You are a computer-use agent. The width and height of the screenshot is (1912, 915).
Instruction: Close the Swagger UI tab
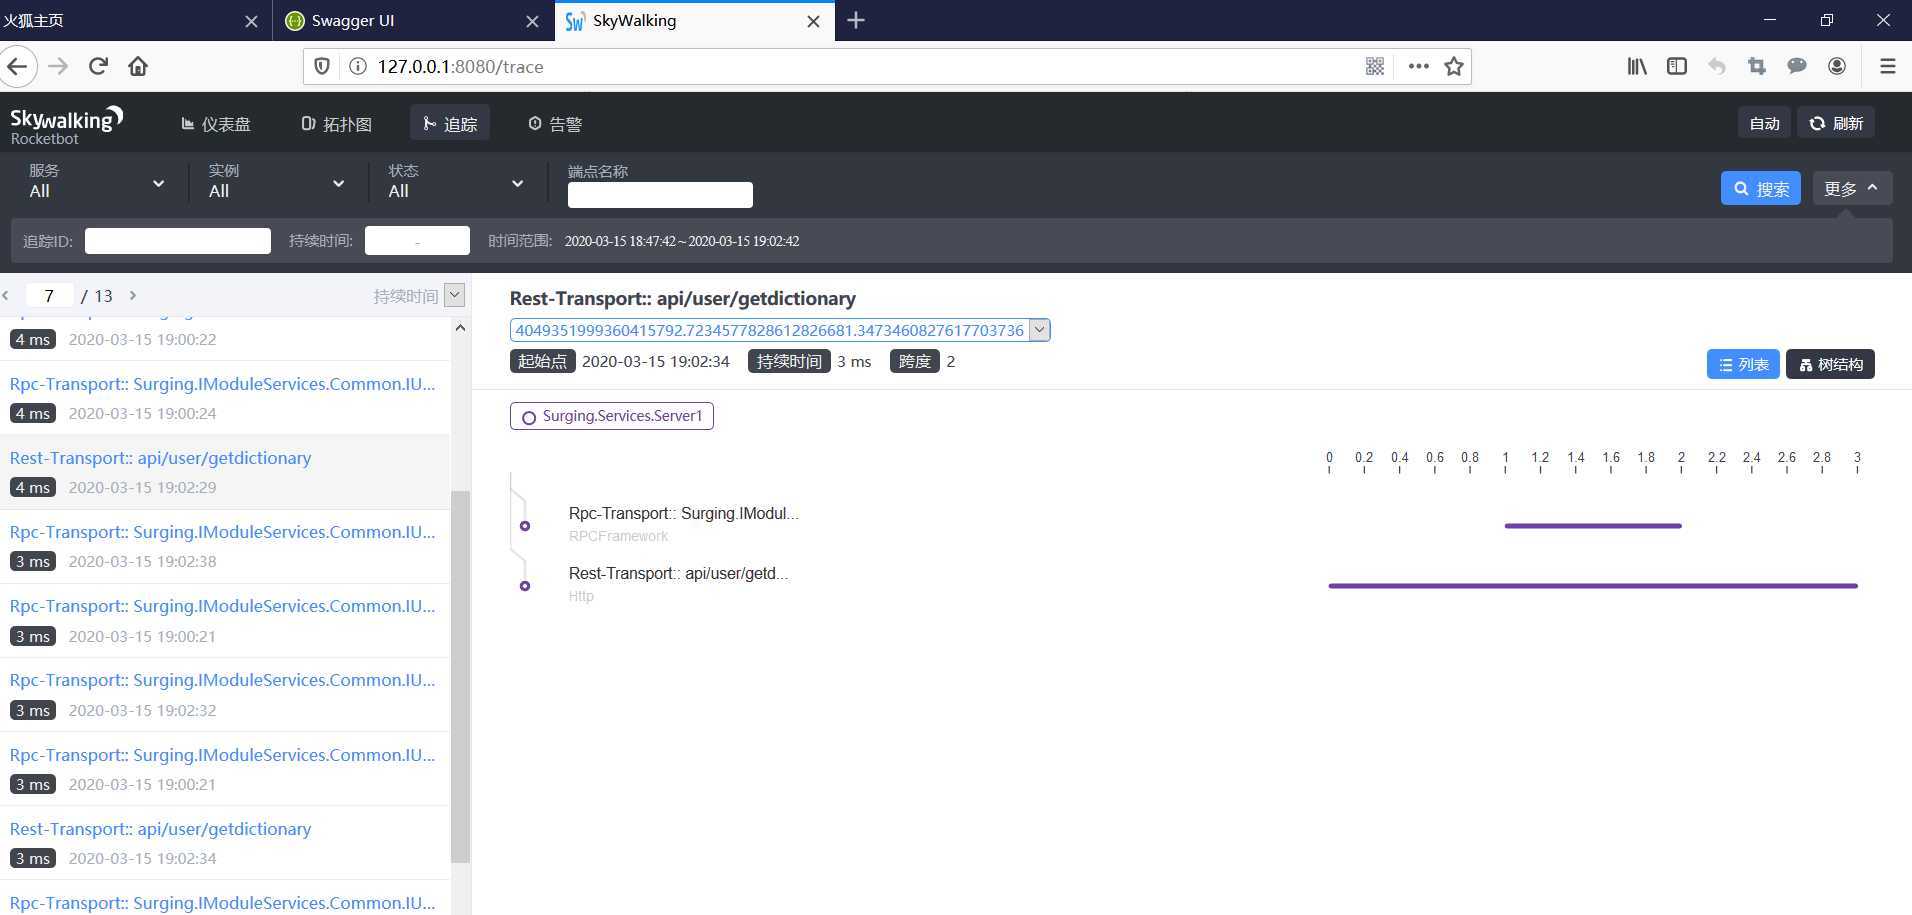533,21
